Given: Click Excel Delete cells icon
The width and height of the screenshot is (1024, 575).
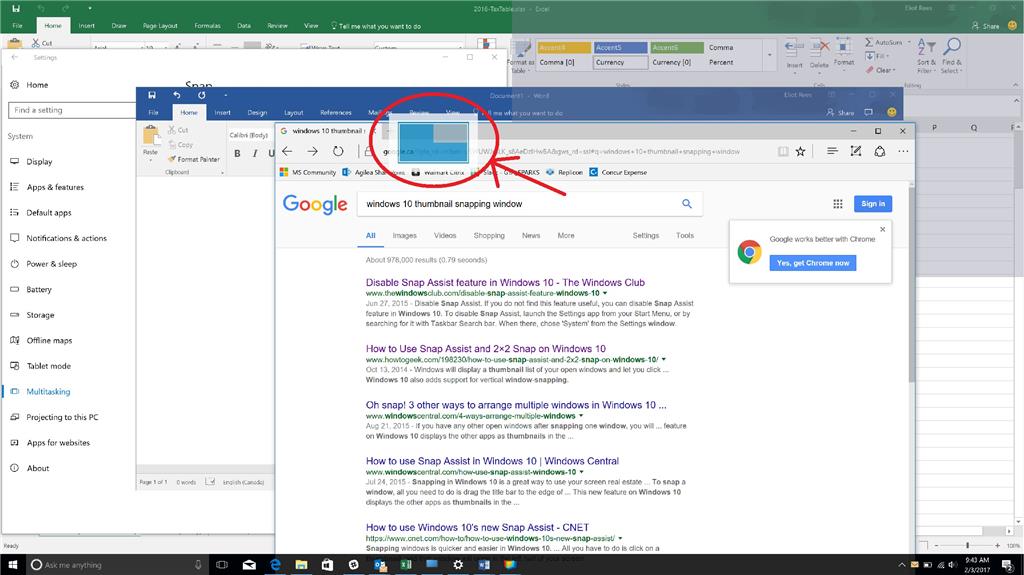Looking at the screenshot, I should click(819, 54).
